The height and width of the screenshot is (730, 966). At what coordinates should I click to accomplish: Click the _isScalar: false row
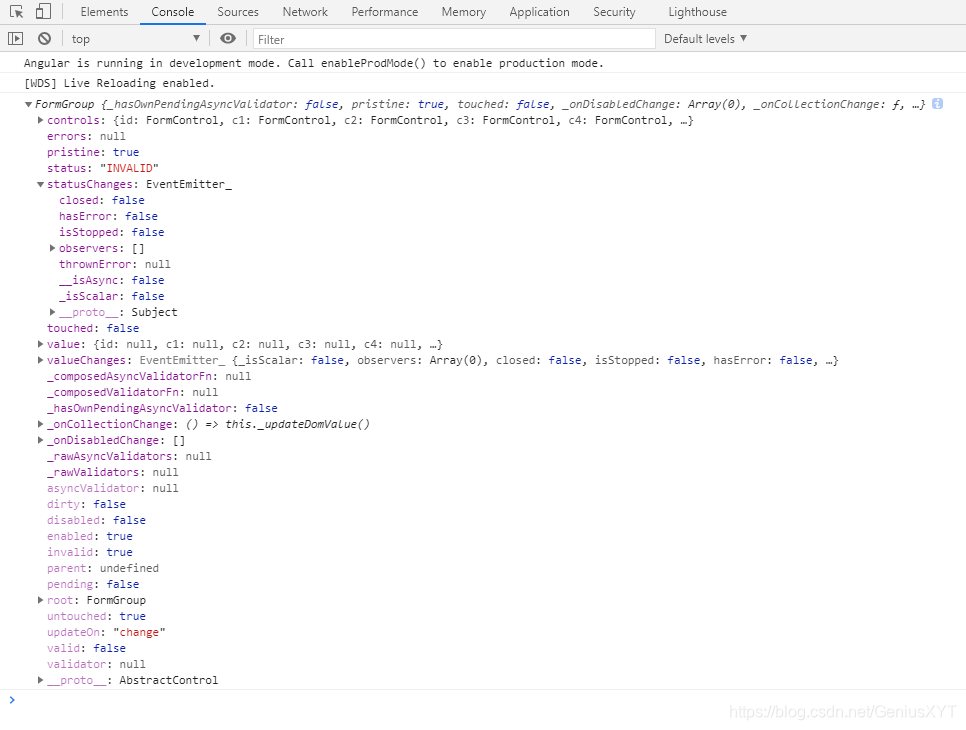tap(112, 296)
